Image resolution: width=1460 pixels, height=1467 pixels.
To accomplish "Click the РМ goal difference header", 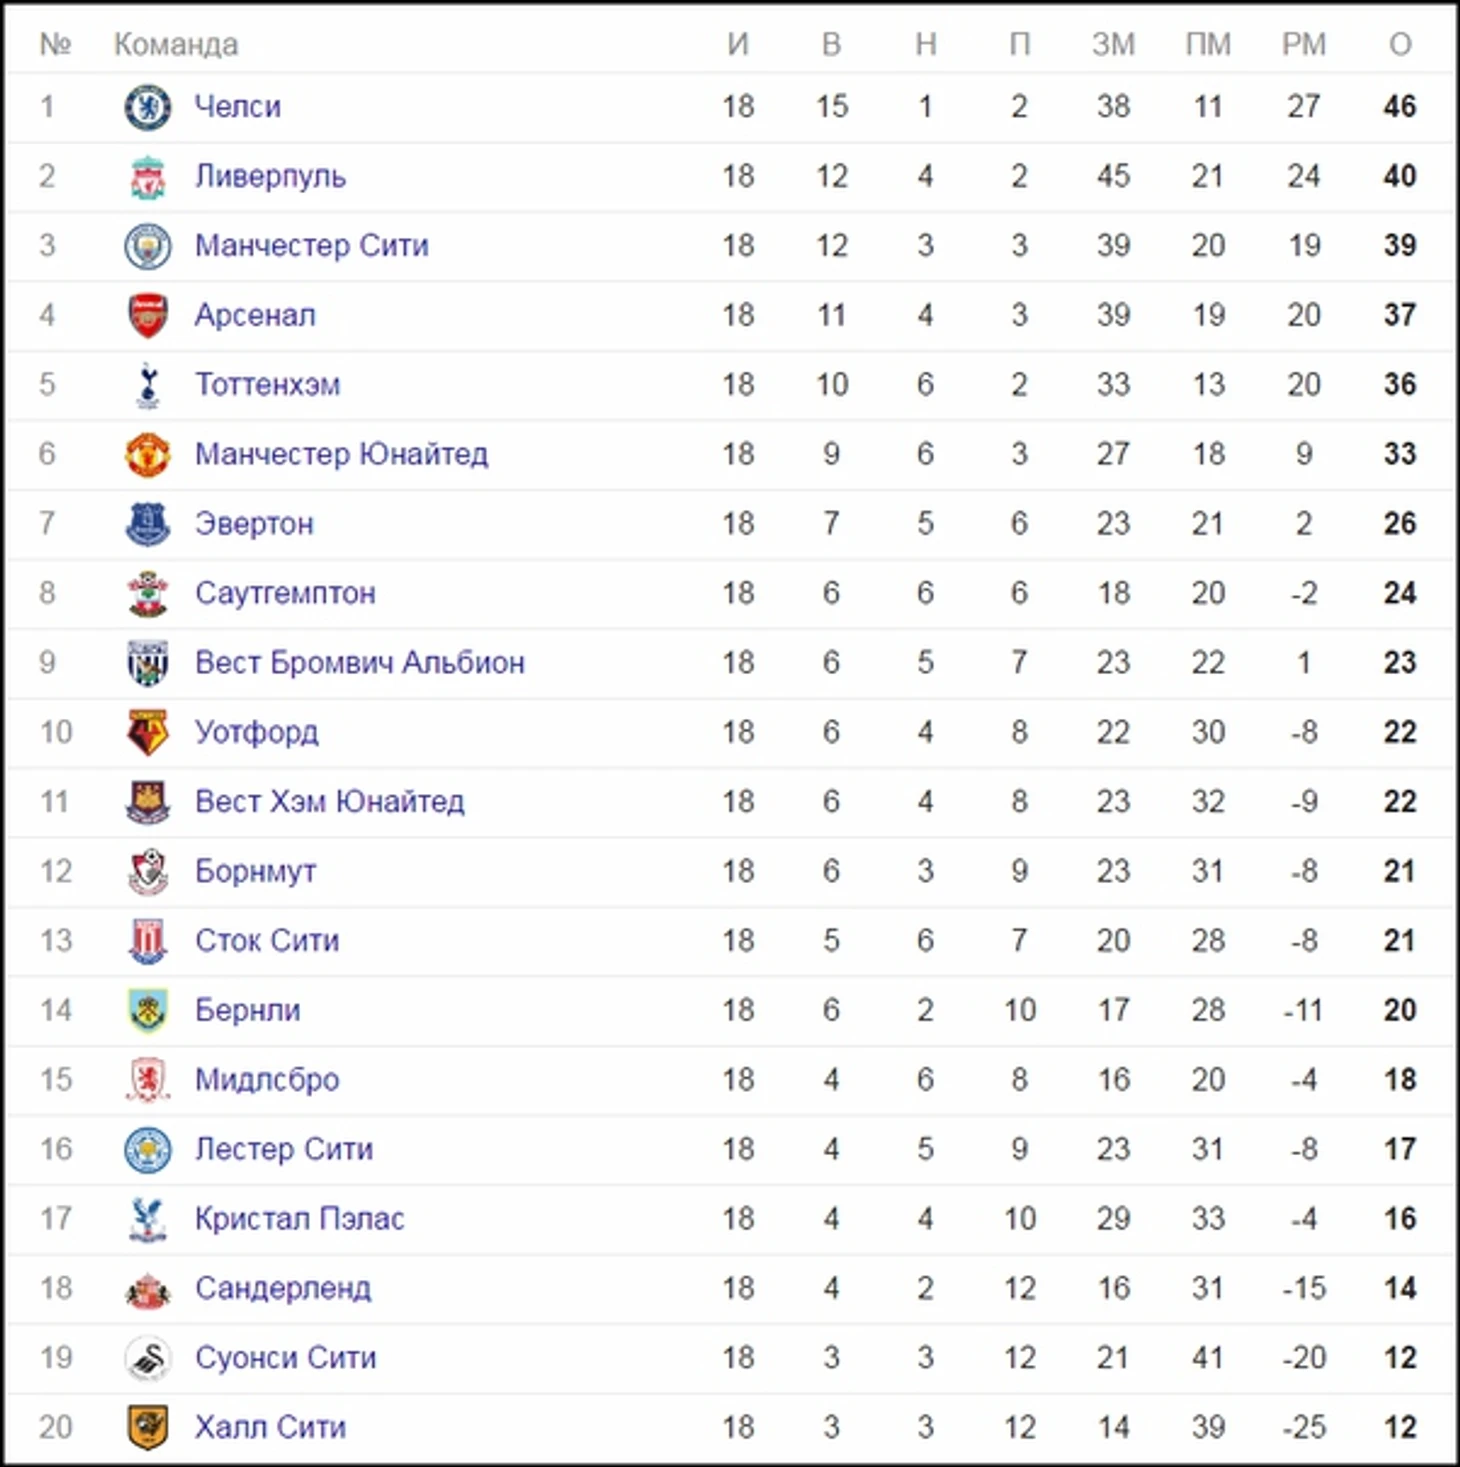I will (1304, 45).
